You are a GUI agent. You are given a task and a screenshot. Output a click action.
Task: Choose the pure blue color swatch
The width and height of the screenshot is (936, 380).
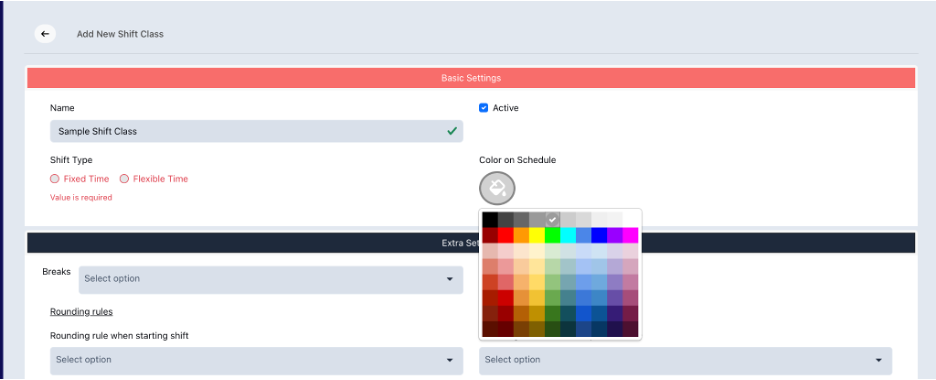599,235
